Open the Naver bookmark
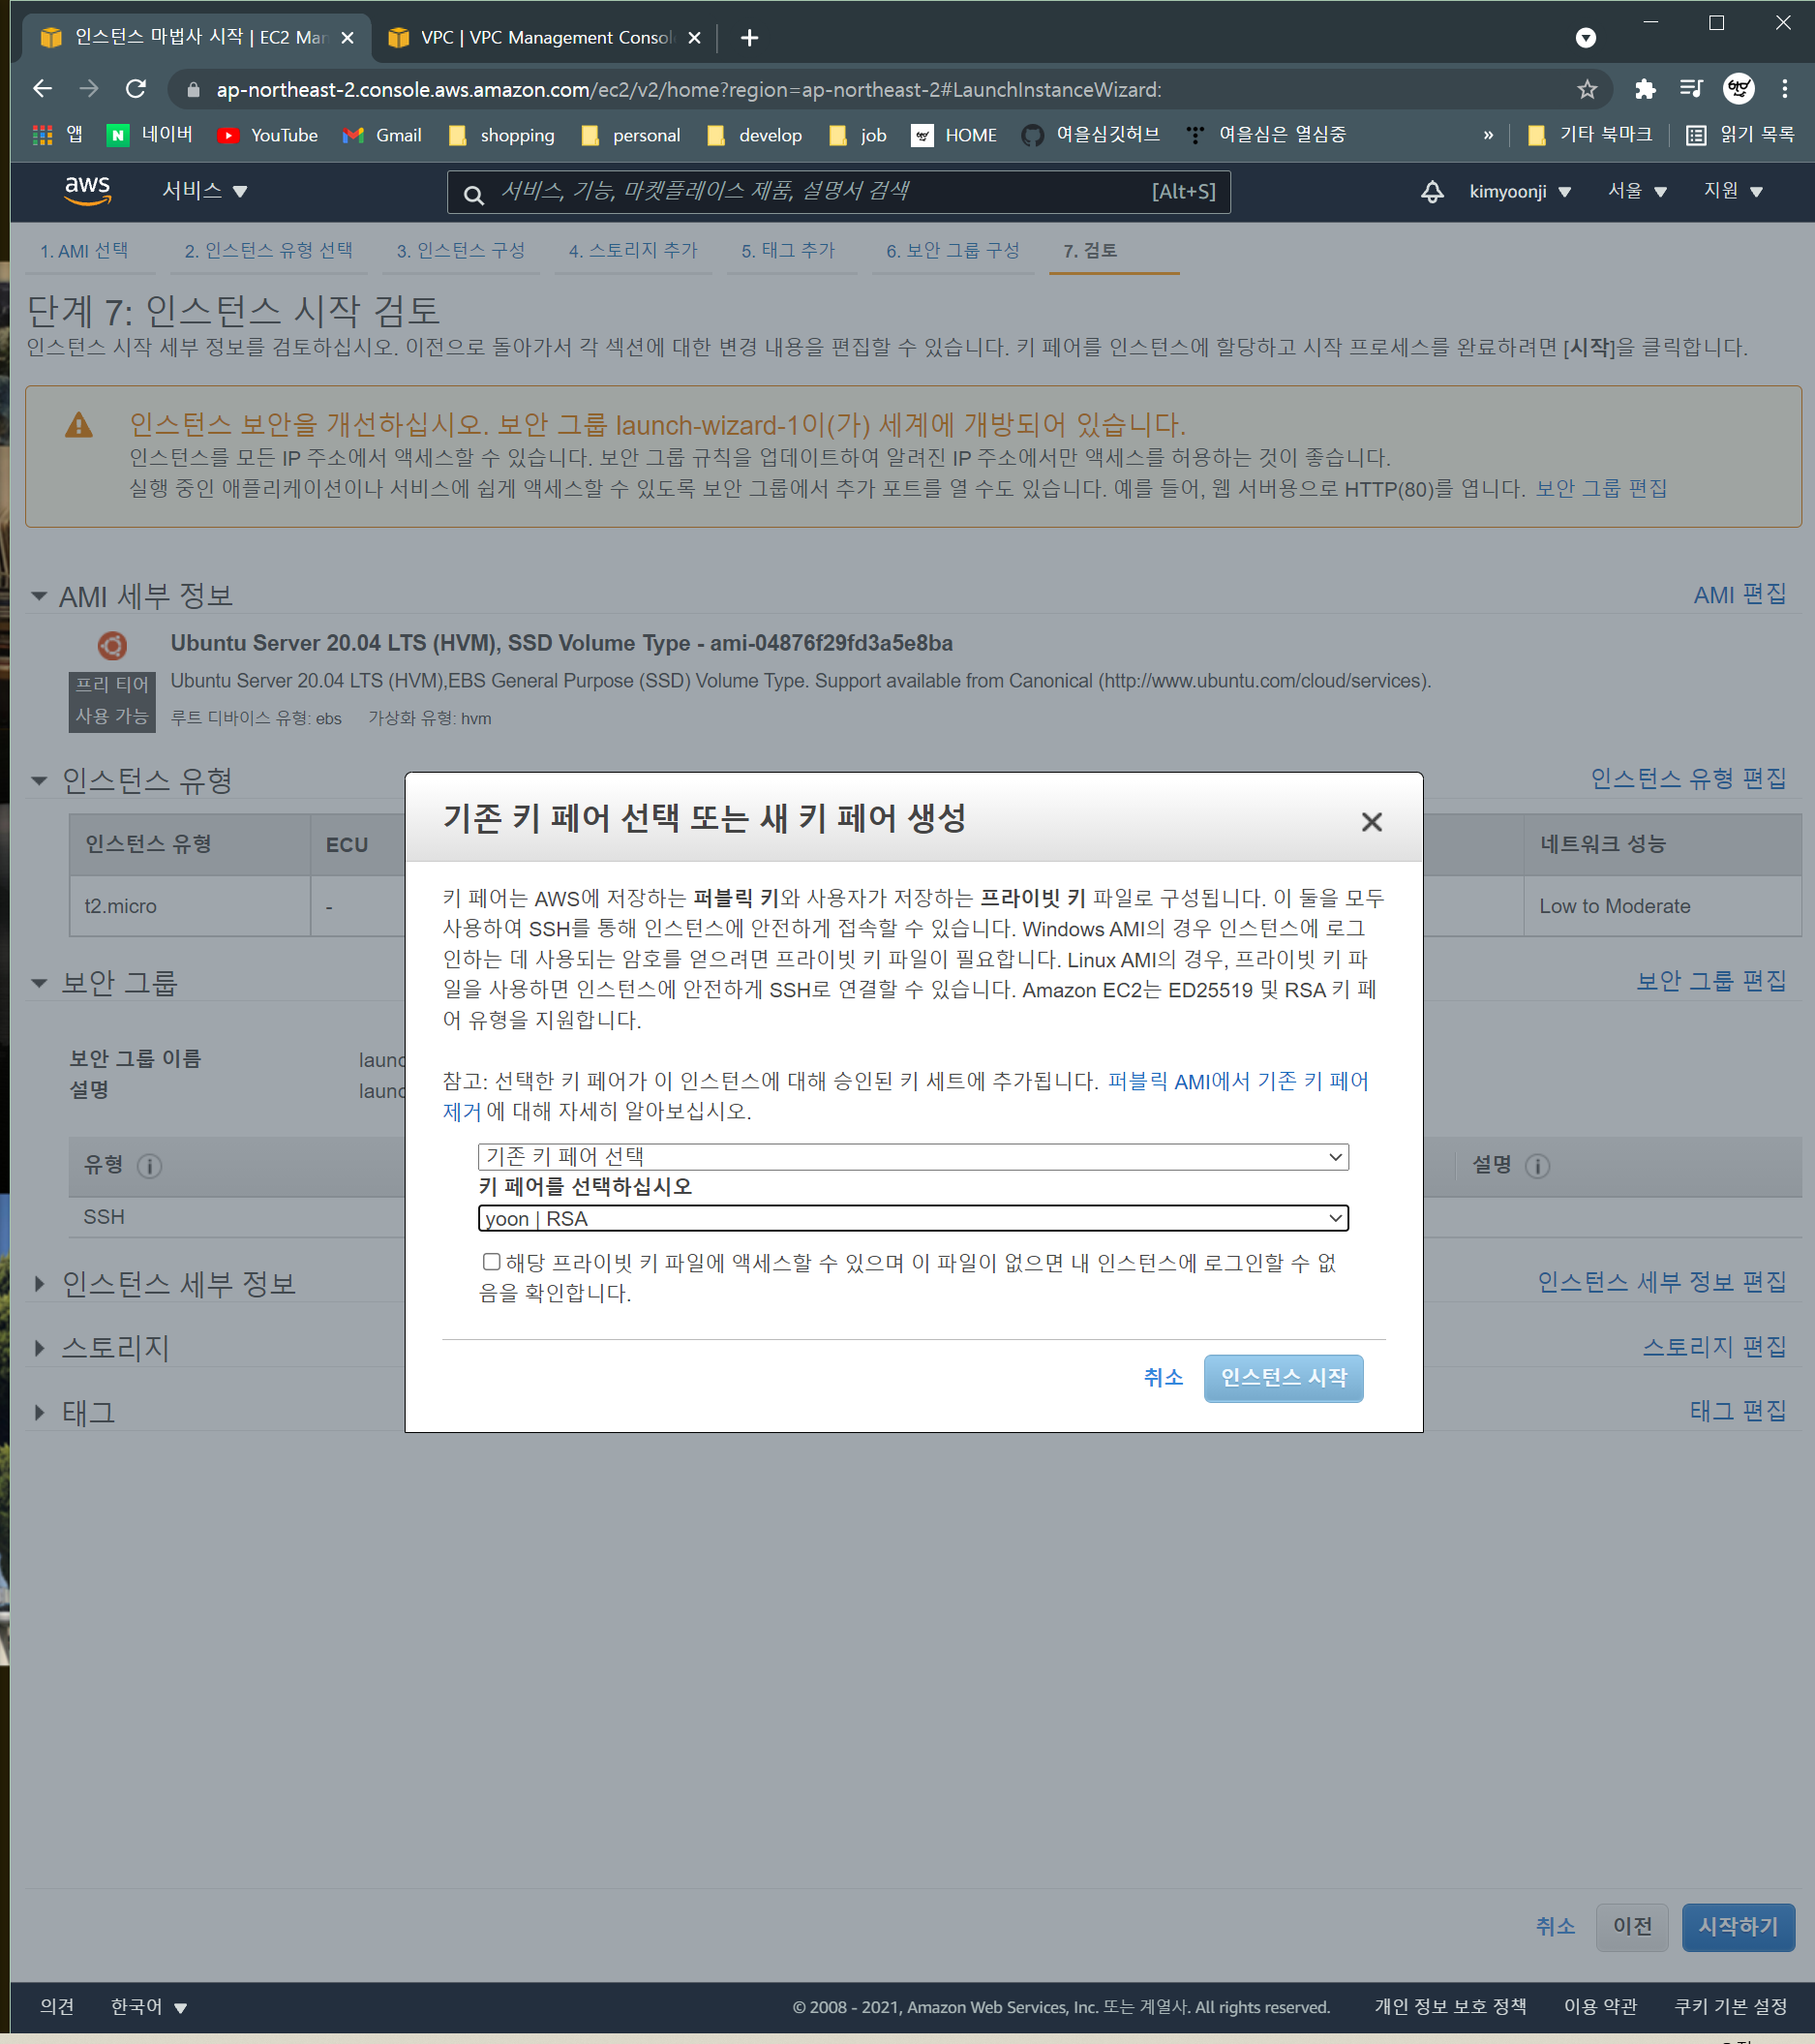Screen dimensions: 1815x2044 [150, 135]
